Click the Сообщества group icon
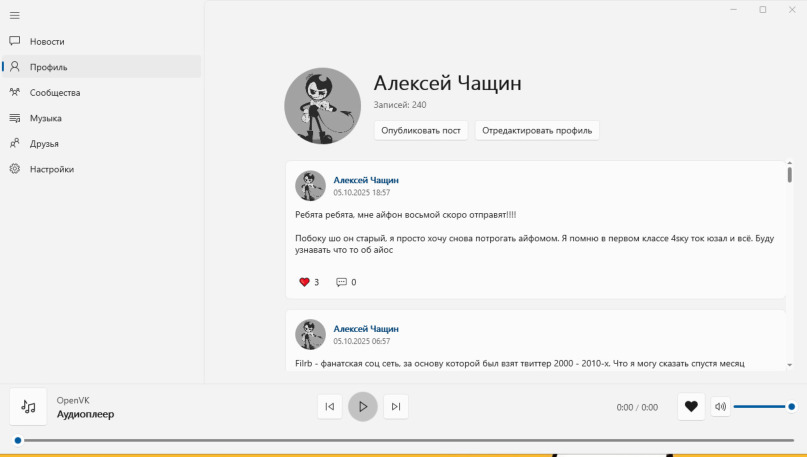 pyautogui.click(x=15, y=92)
